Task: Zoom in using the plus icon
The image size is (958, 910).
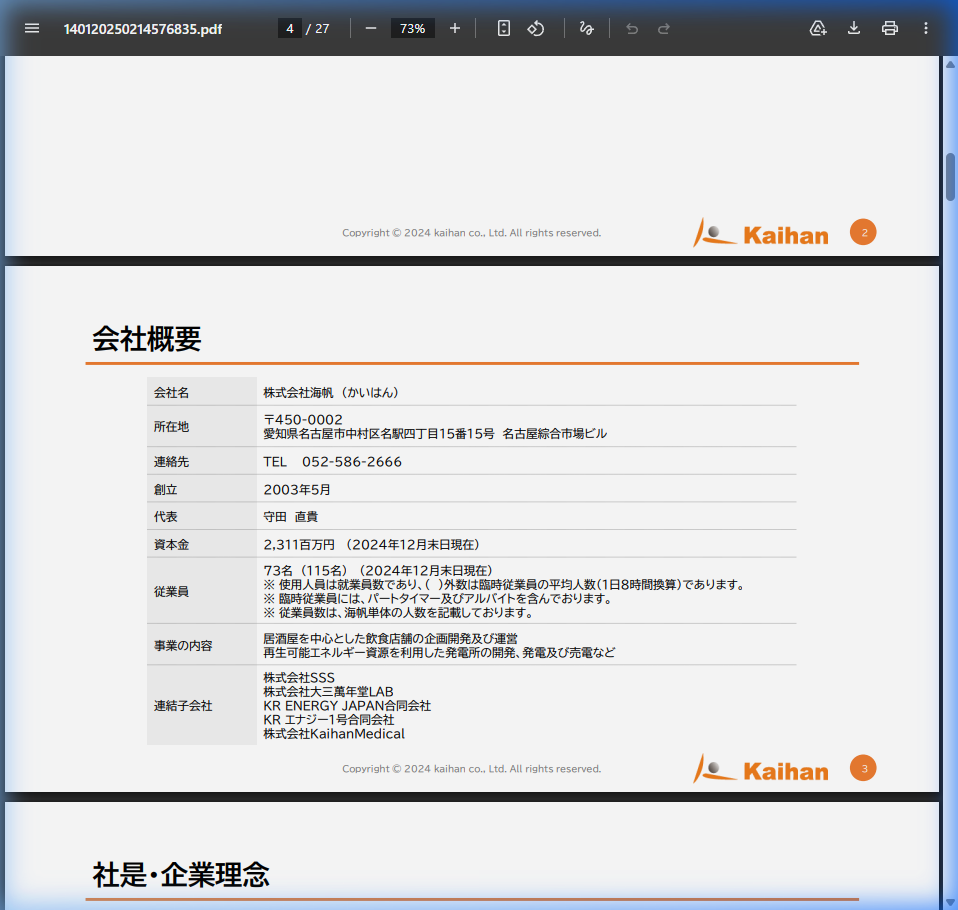Action: 455,28
